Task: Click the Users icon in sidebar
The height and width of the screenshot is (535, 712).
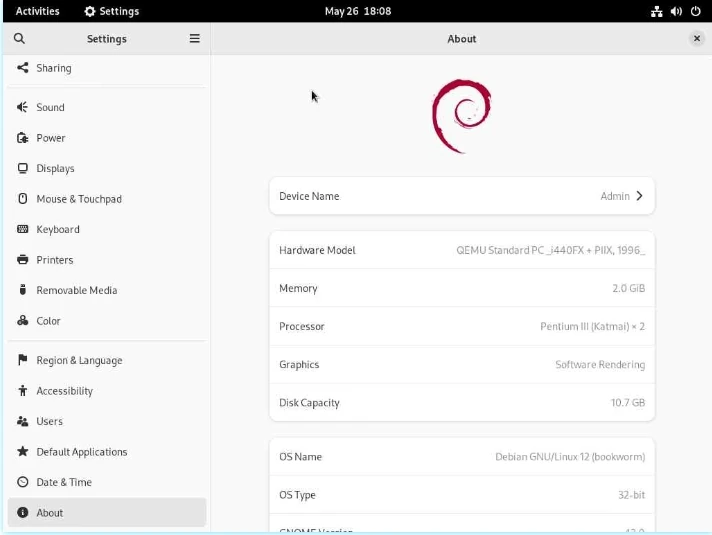Action: [23, 421]
